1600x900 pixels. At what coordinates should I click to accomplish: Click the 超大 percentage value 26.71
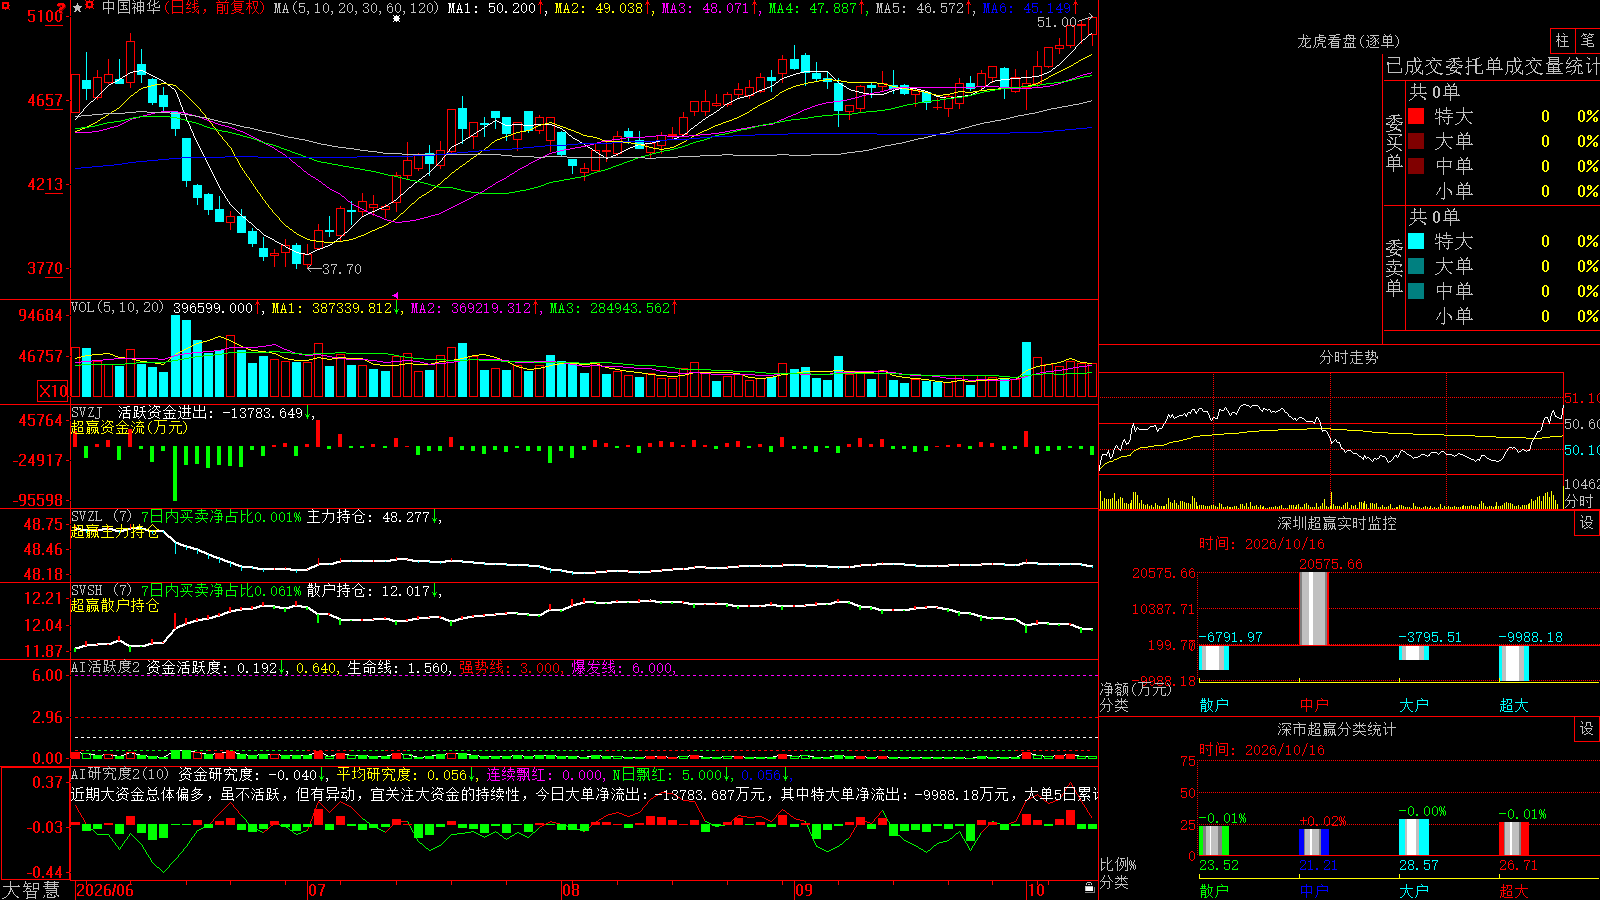click(x=1518, y=865)
